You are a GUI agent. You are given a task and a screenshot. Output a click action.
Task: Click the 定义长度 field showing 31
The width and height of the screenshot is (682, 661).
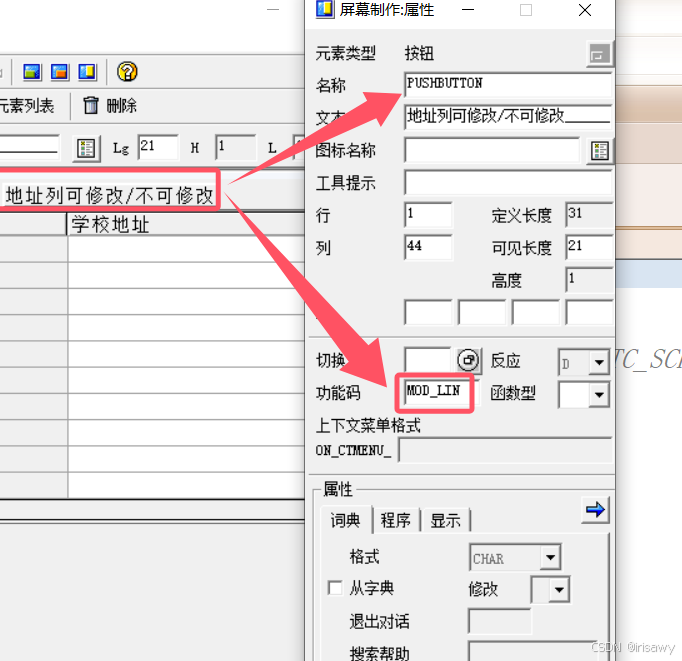(589, 214)
